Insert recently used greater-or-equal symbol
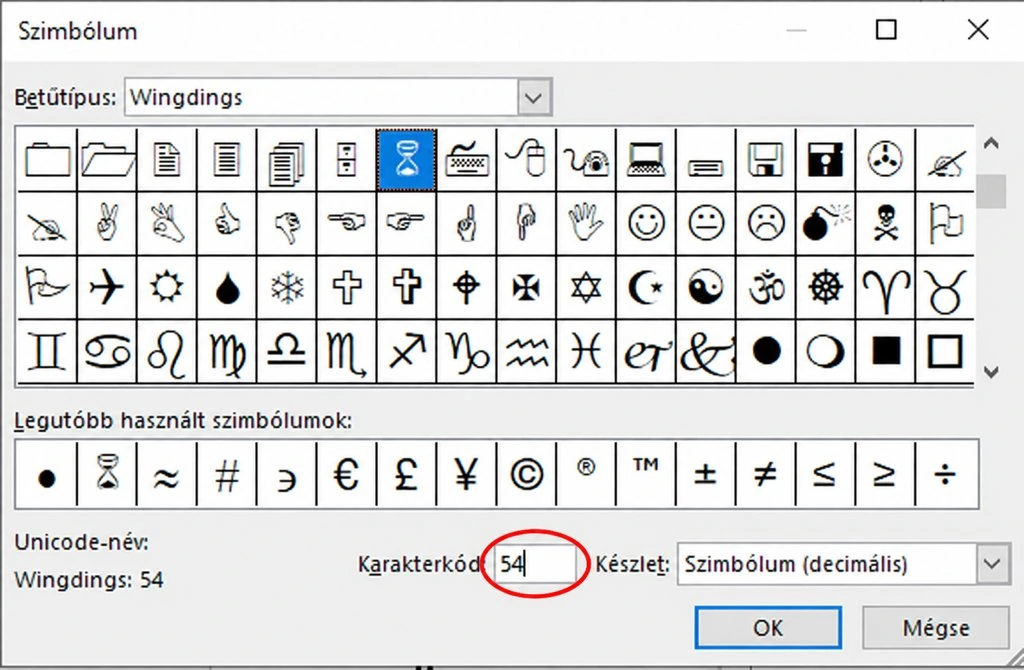Image resolution: width=1024 pixels, height=670 pixels. pos(886,475)
